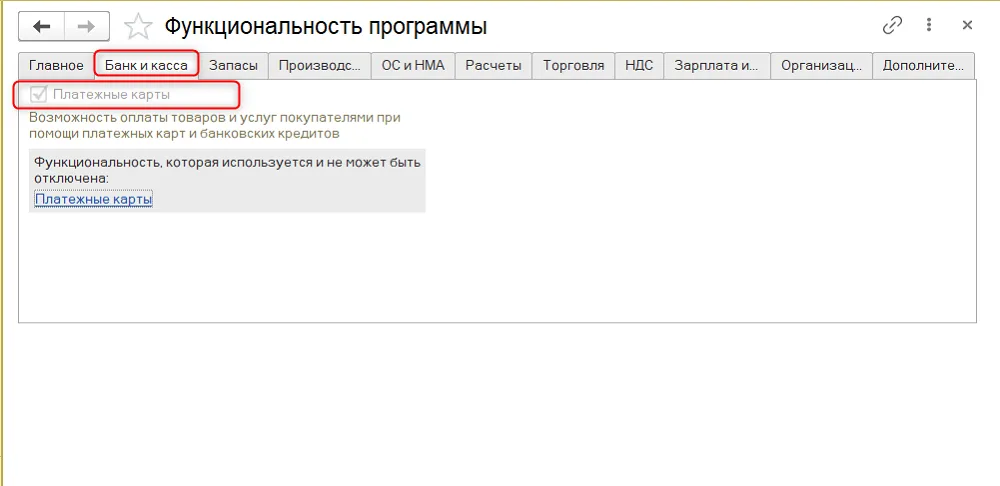
Task: Select the Организац... tab
Action: 821,66
